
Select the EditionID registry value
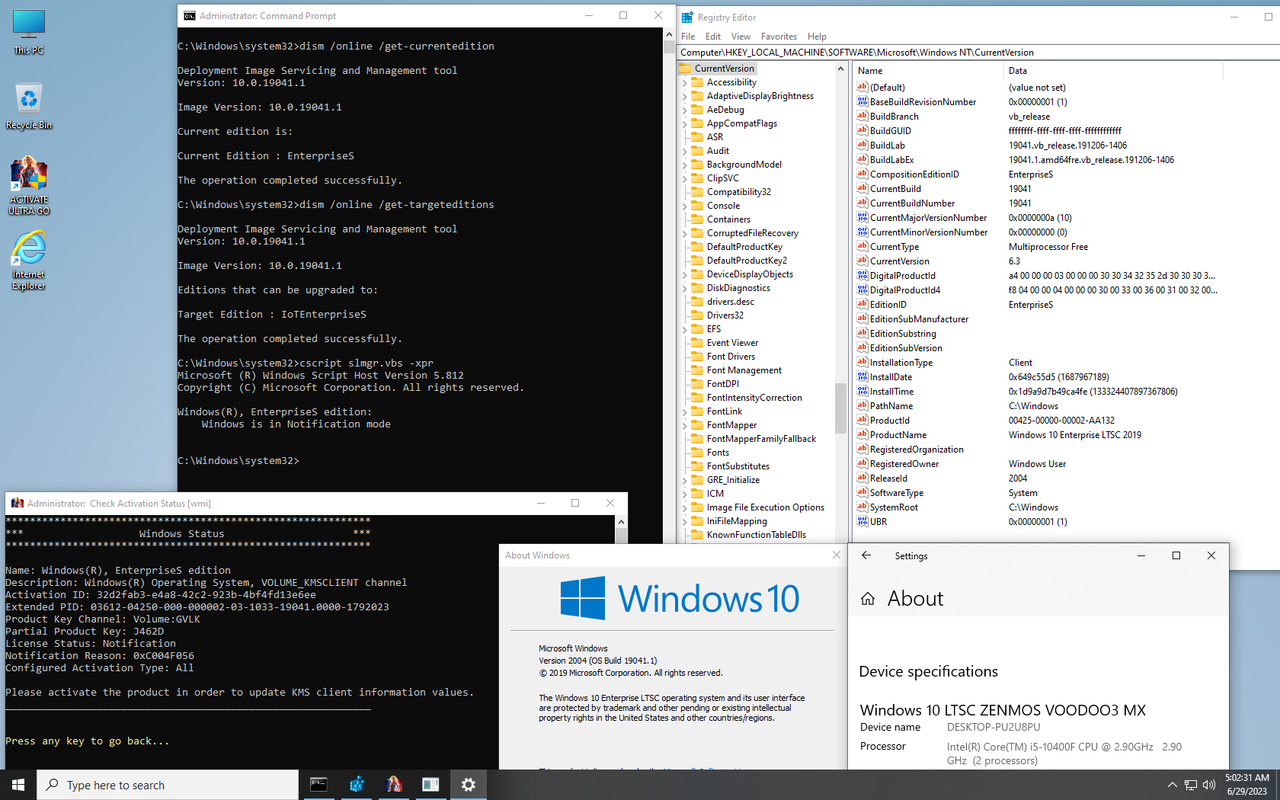888,305
